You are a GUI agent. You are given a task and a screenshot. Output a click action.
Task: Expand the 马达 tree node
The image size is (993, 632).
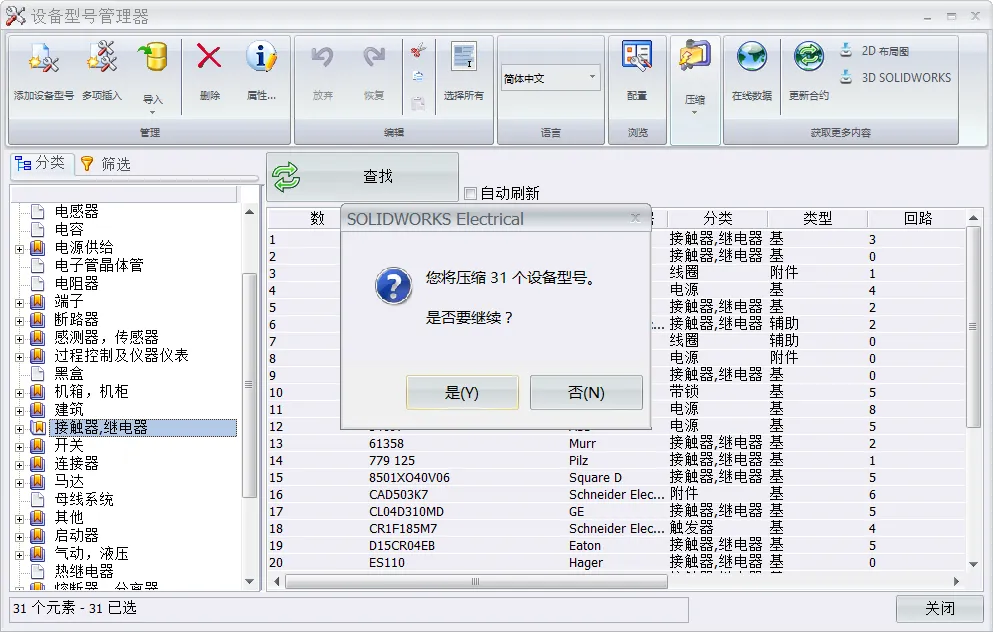[20, 483]
